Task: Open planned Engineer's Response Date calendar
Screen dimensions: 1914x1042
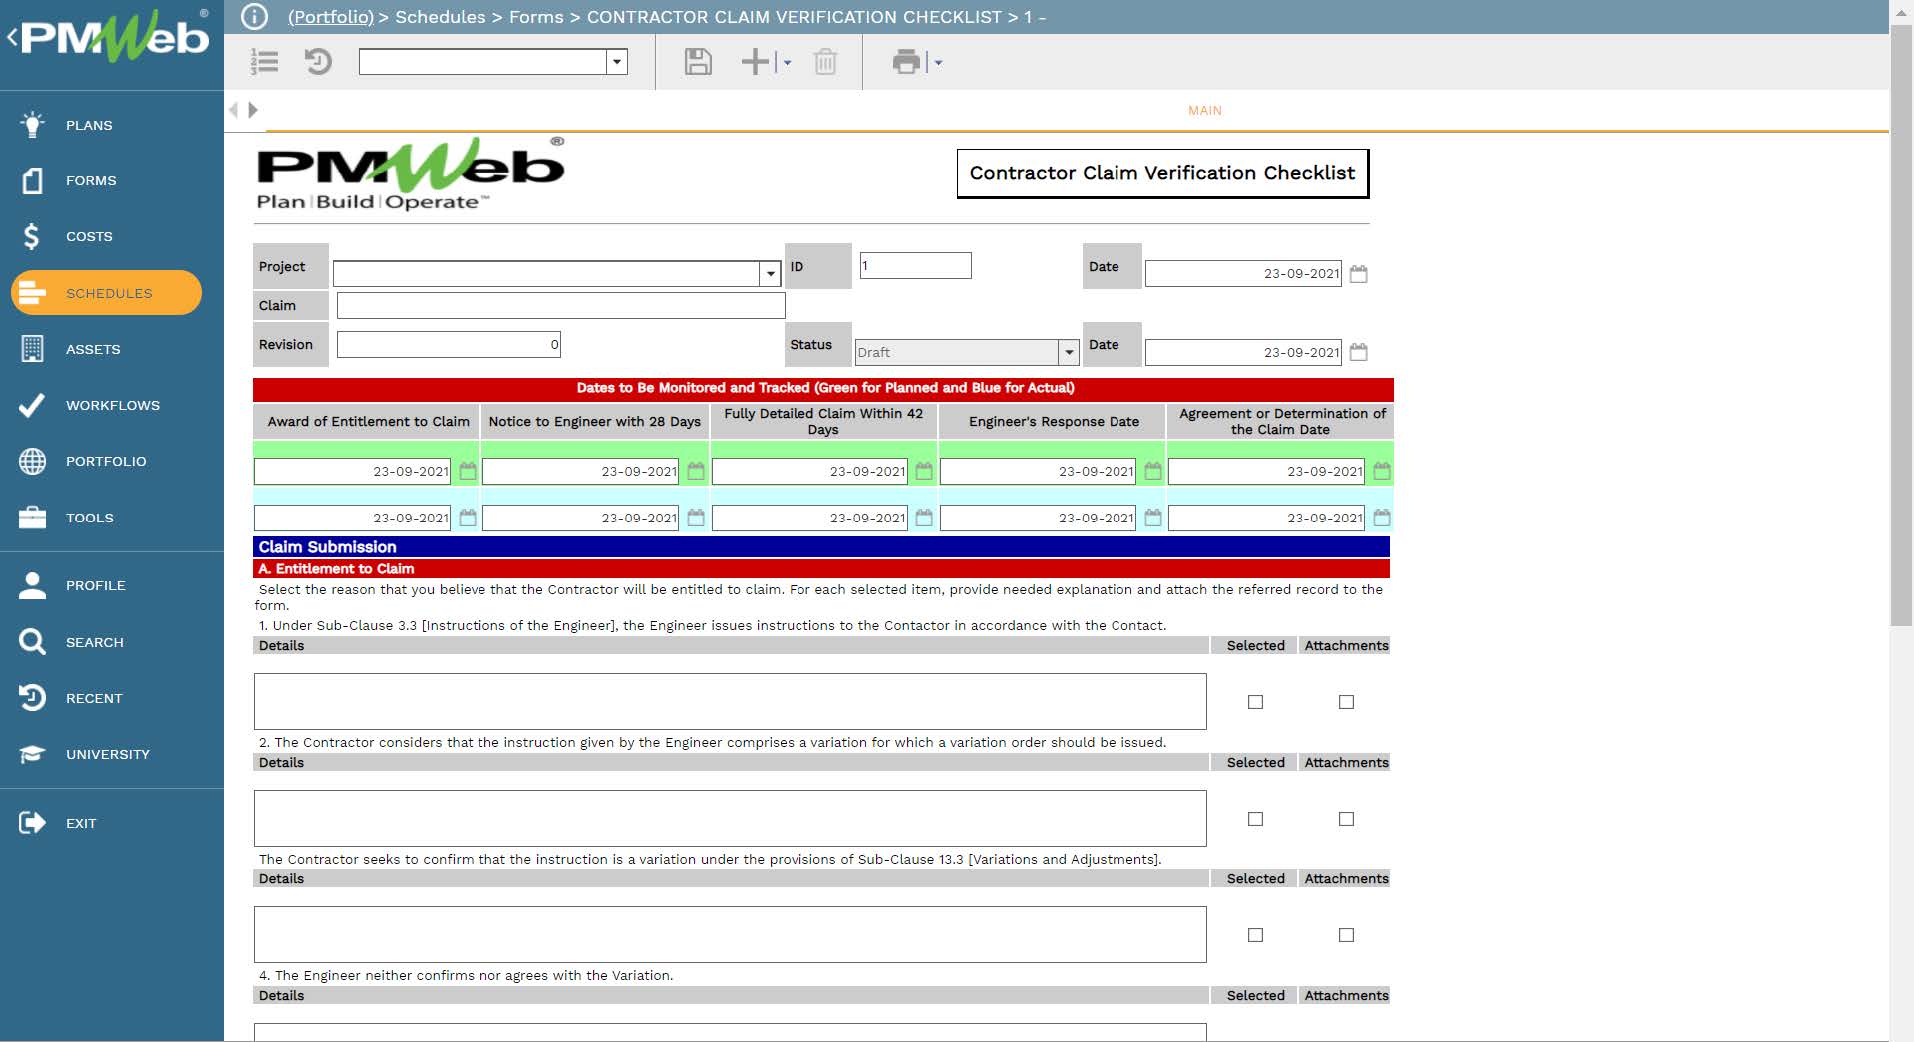Action: tap(1153, 471)
